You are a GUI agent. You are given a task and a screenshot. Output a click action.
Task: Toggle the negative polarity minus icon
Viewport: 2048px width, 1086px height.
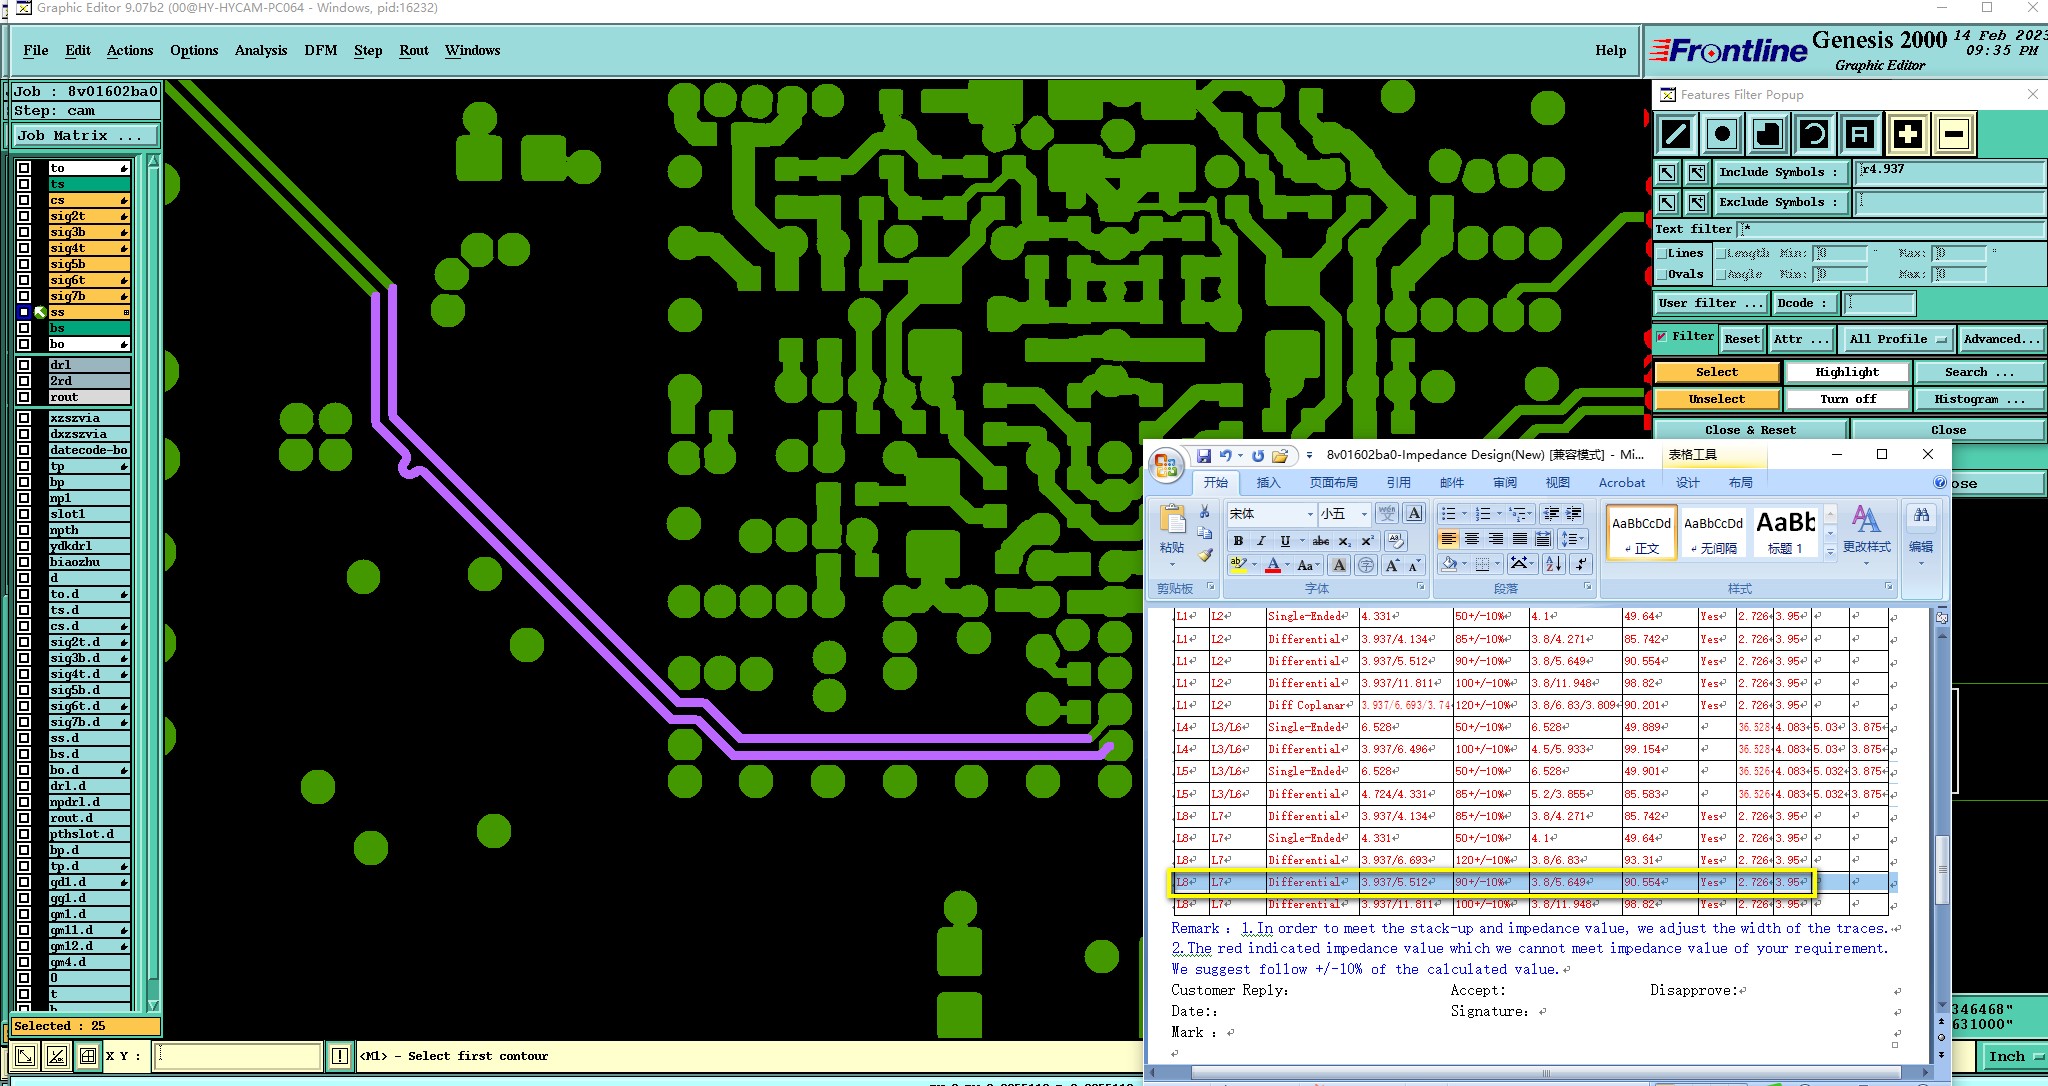click(1953, 133)
